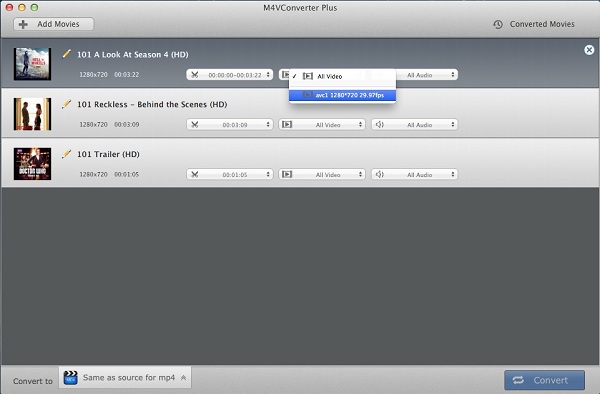This screenshot has width=600, height=394.
Task: Click scissors icon in 101 Trailer row
Action: [x=195, y=174]
